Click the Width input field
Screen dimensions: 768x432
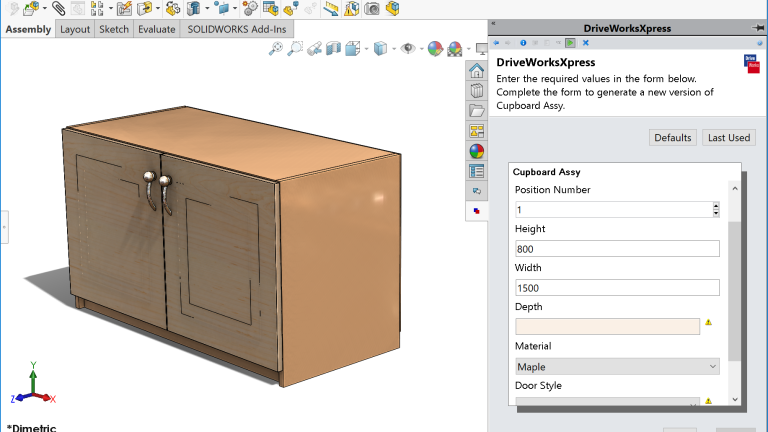pos(617,288)
